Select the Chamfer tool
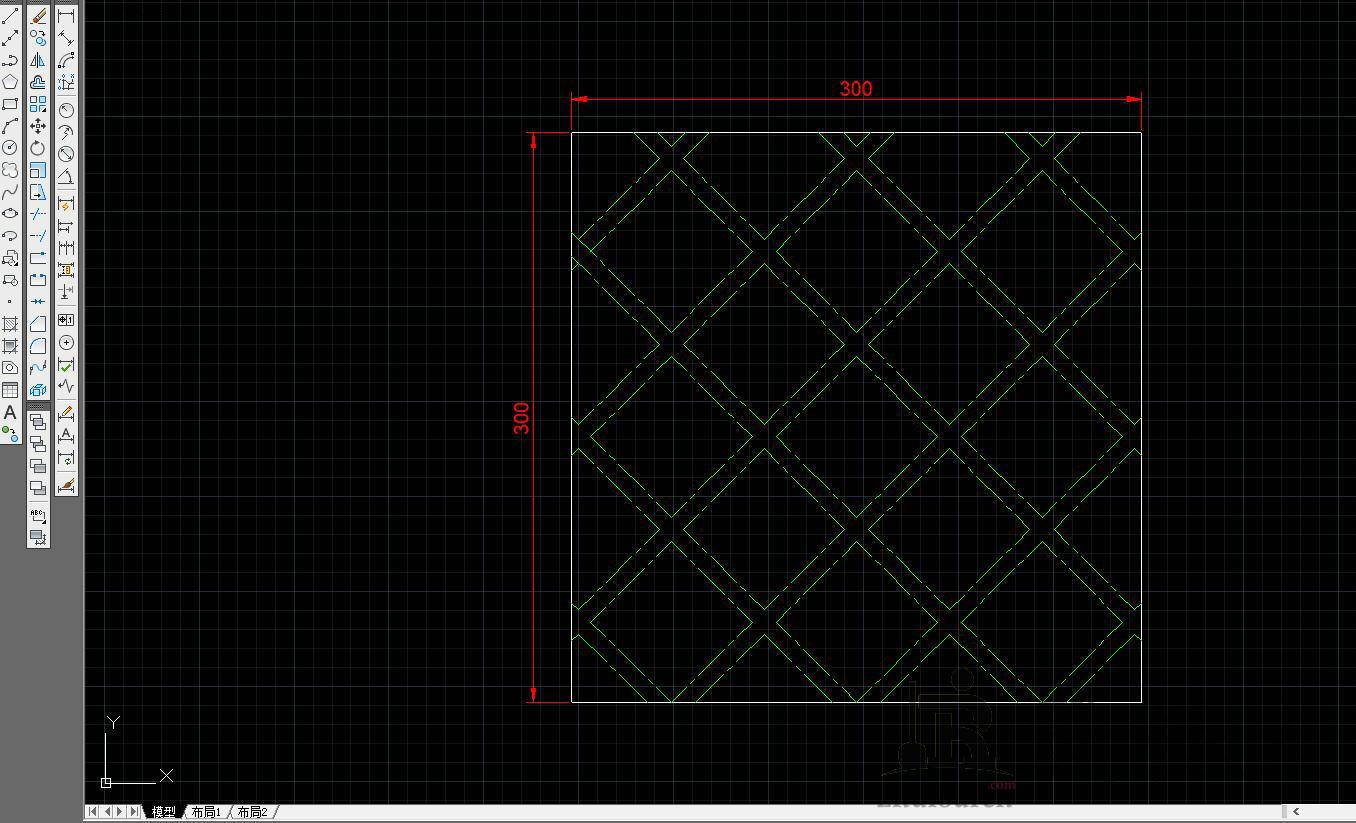The image size is (1356, 823). point(38,324)
